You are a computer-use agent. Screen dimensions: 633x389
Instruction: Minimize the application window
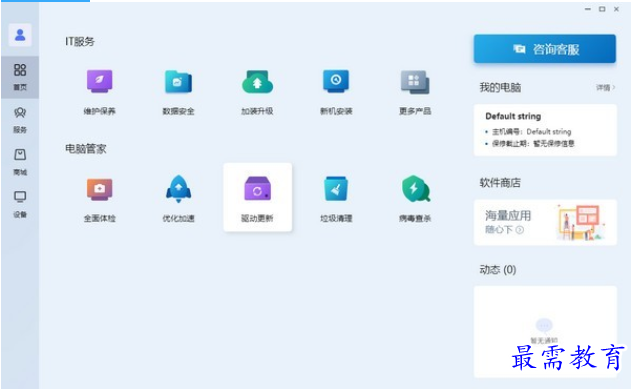pyautogui.click(x=588, y=9)
